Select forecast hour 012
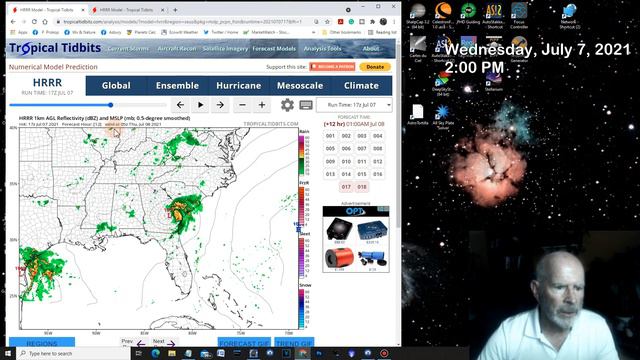Image resolution: width=640 pixels, height=360 pixels. click(378, 162)
